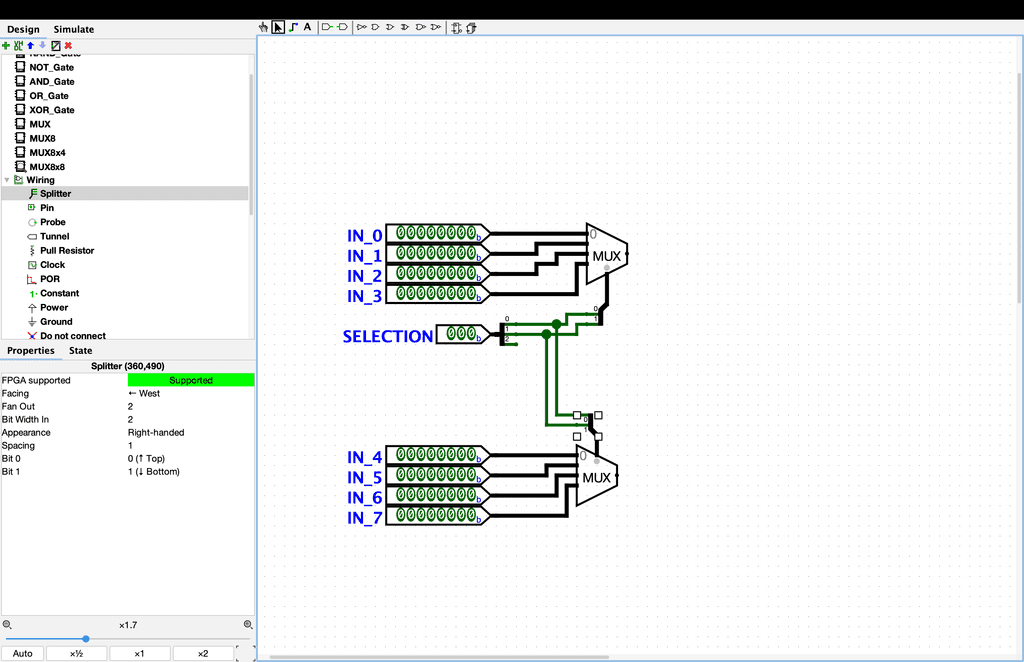The width and height of the screenshot is (1024, 662).
Task: Select the Text tool (A)
Action: [x=307, y=27]
